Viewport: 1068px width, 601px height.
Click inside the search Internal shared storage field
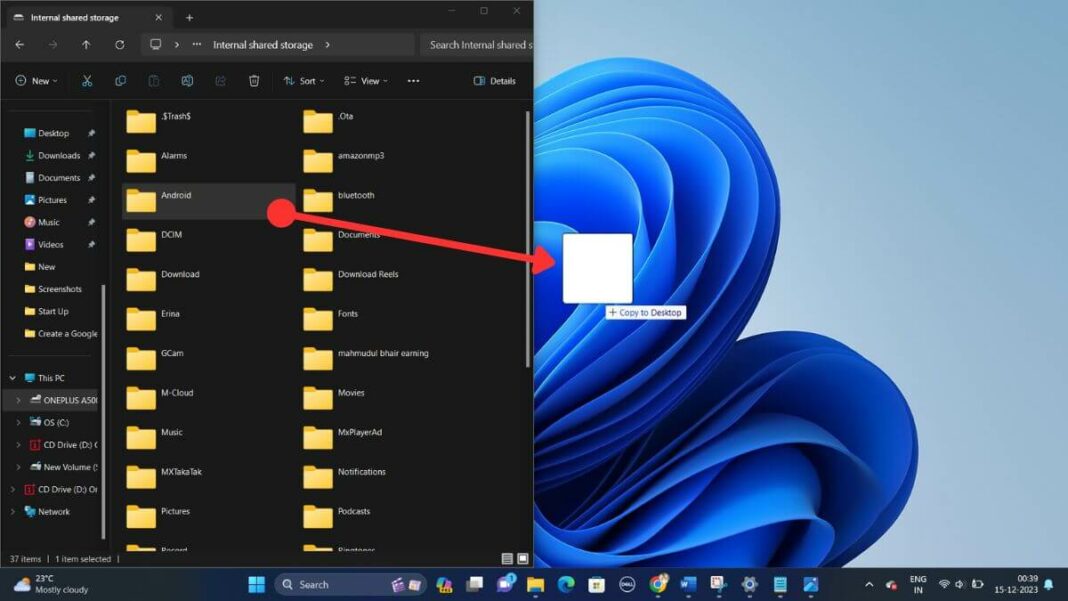478,44
